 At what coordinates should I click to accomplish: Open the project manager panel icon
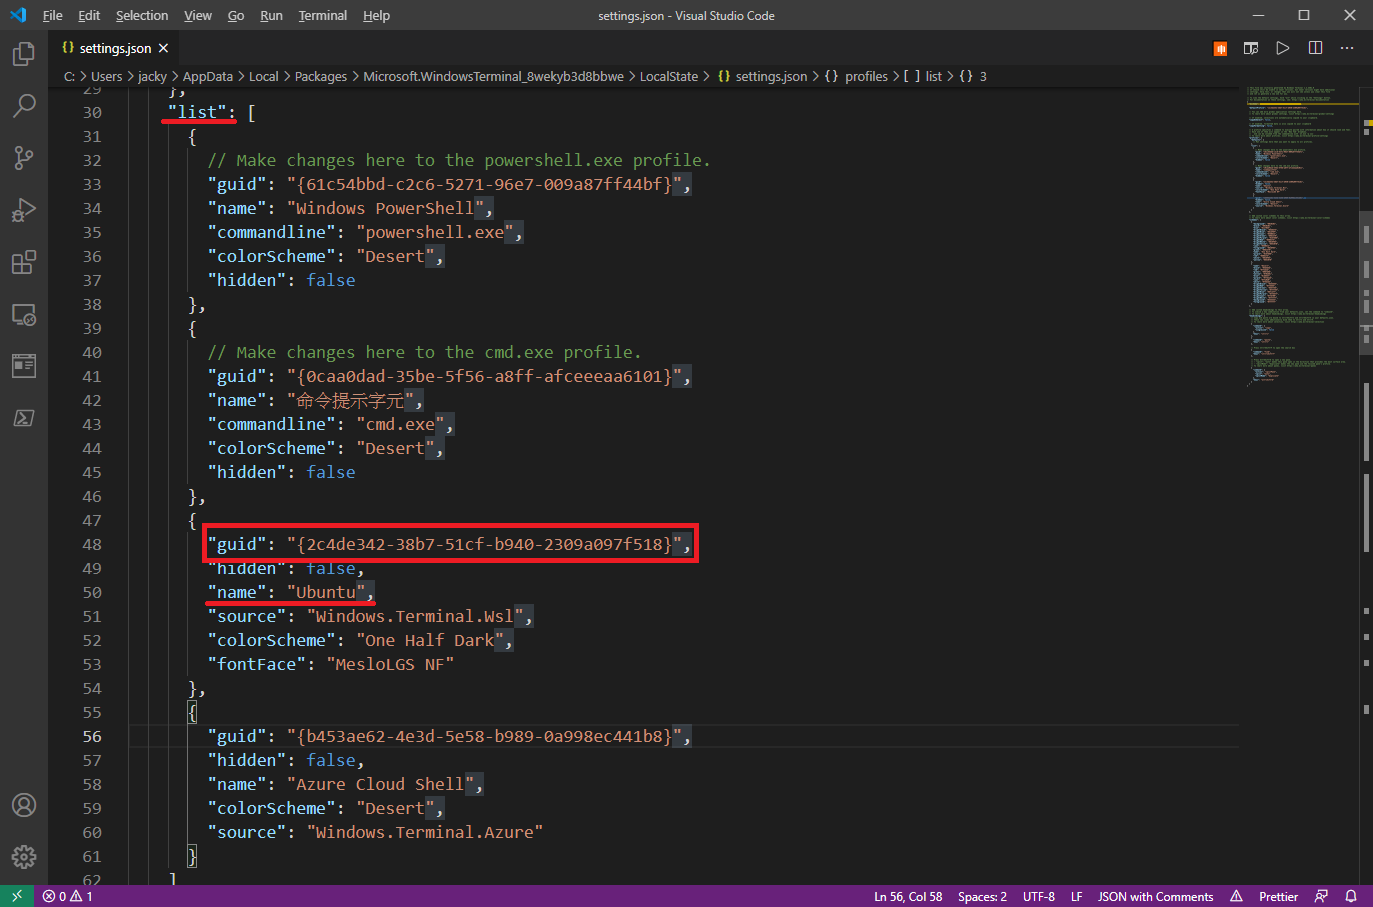click(24, 366)
